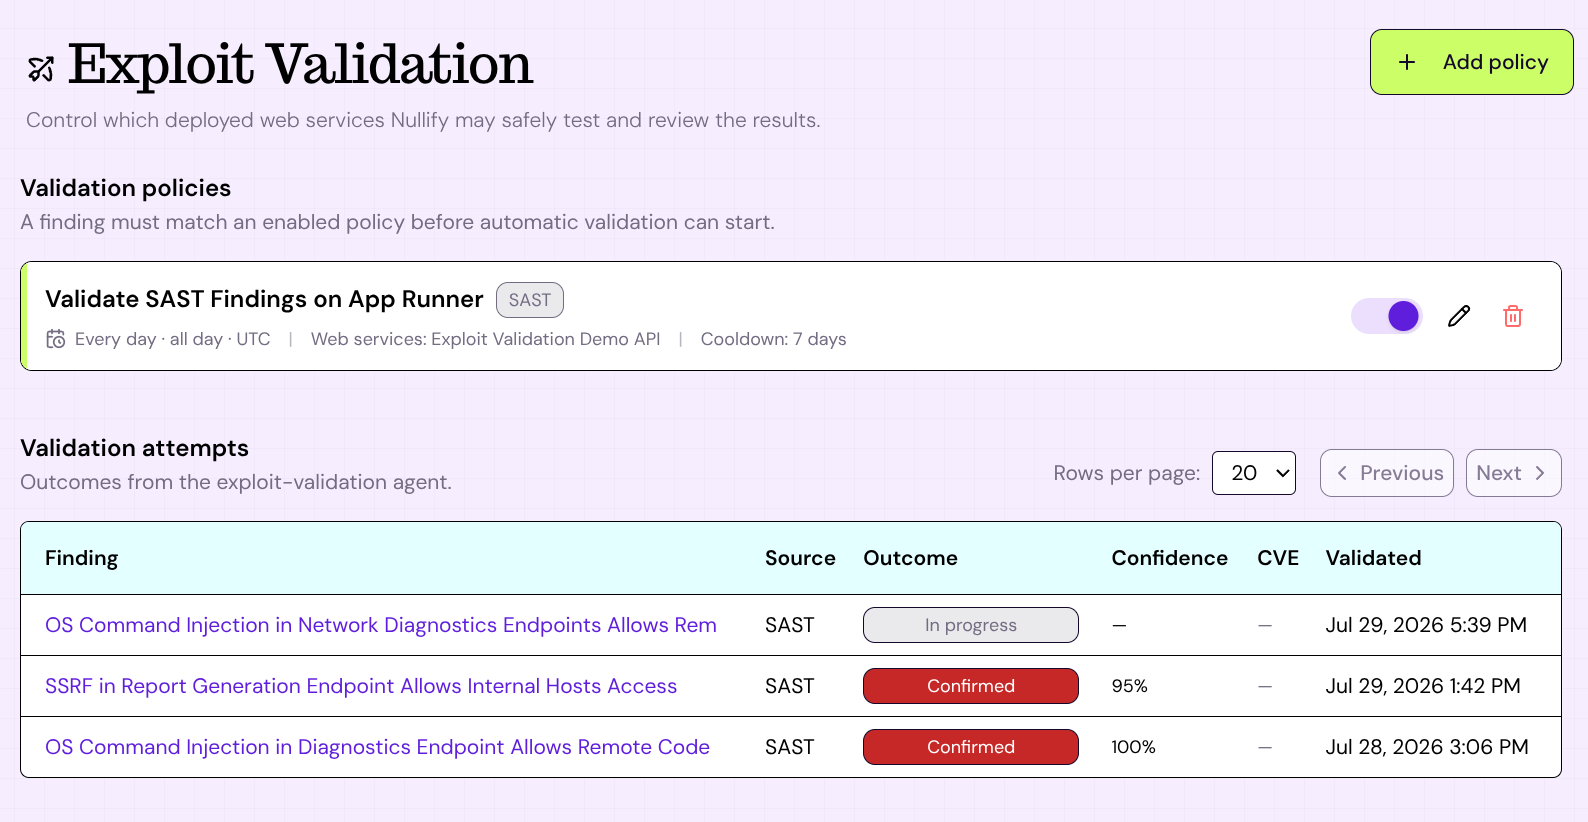Delete the Validate SAST Findings policy
The image size is (1588, 822).
1513,316
